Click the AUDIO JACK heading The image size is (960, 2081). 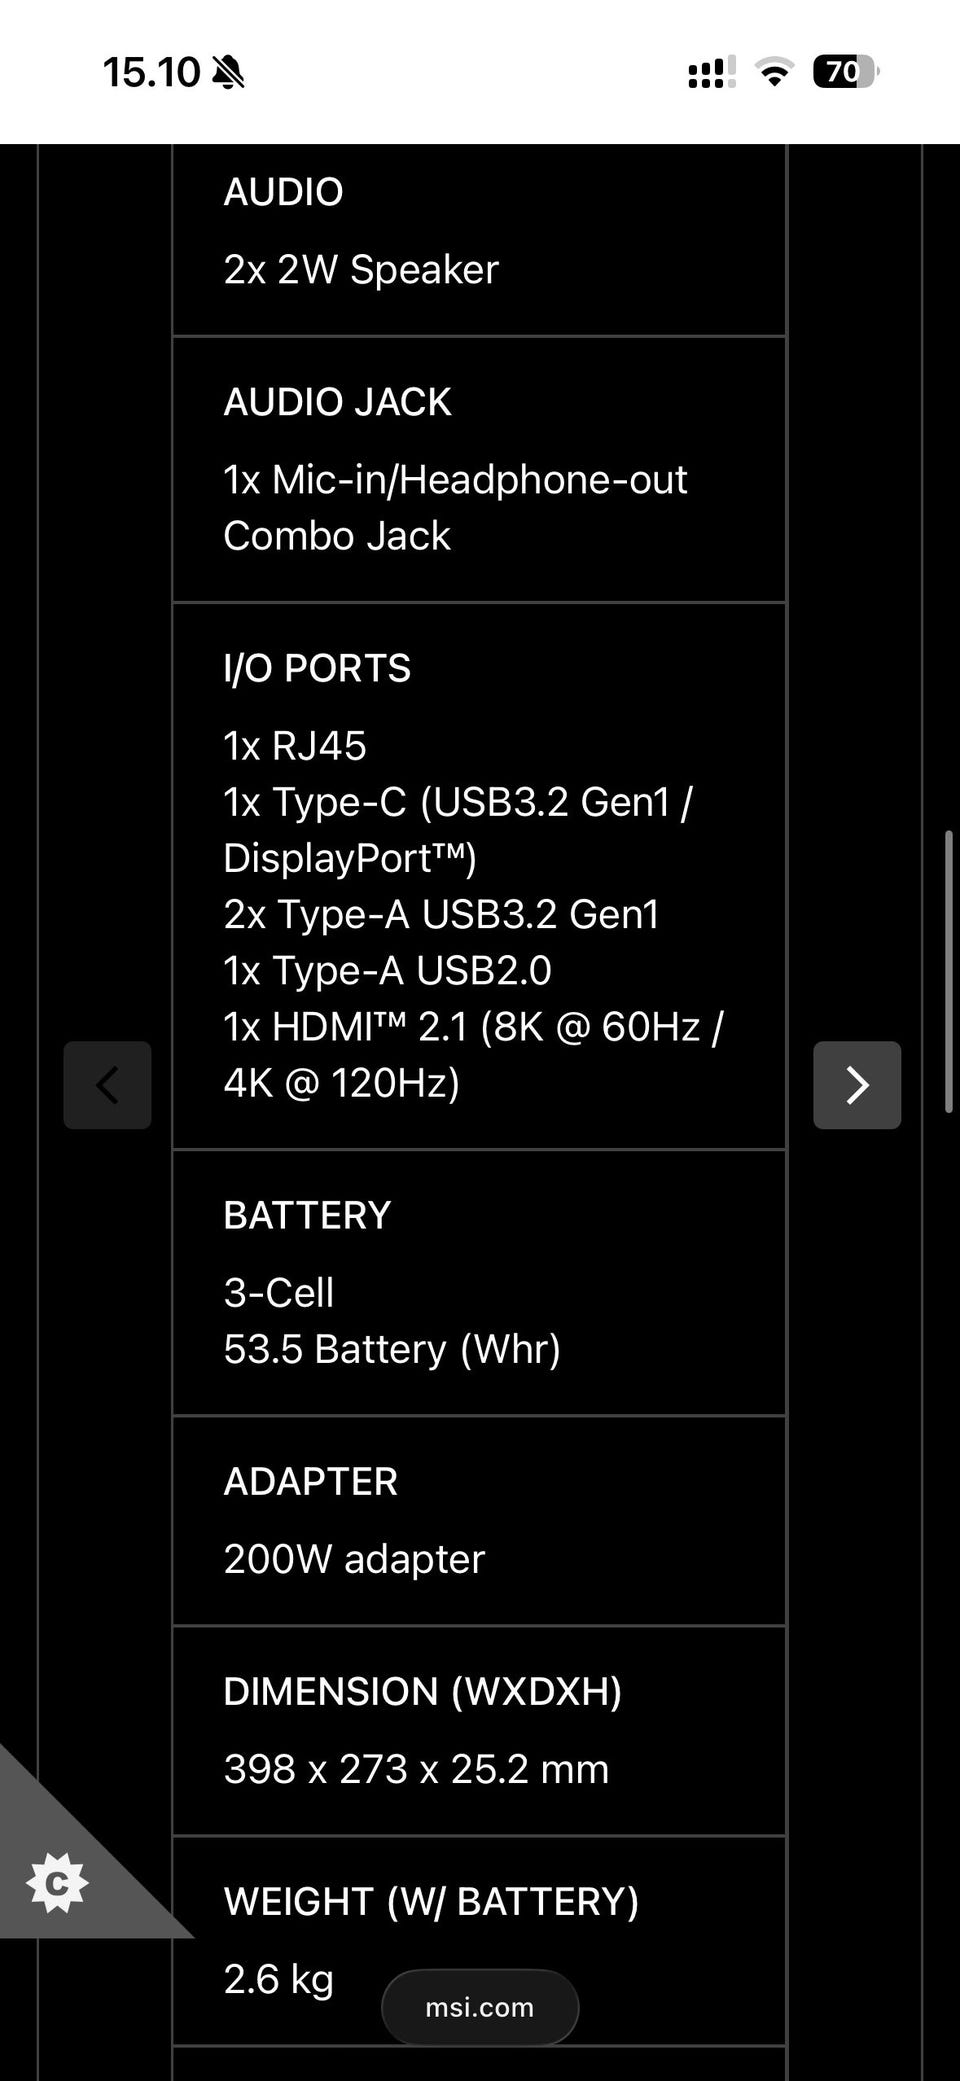pyautogui.click(x=337, y=402)
